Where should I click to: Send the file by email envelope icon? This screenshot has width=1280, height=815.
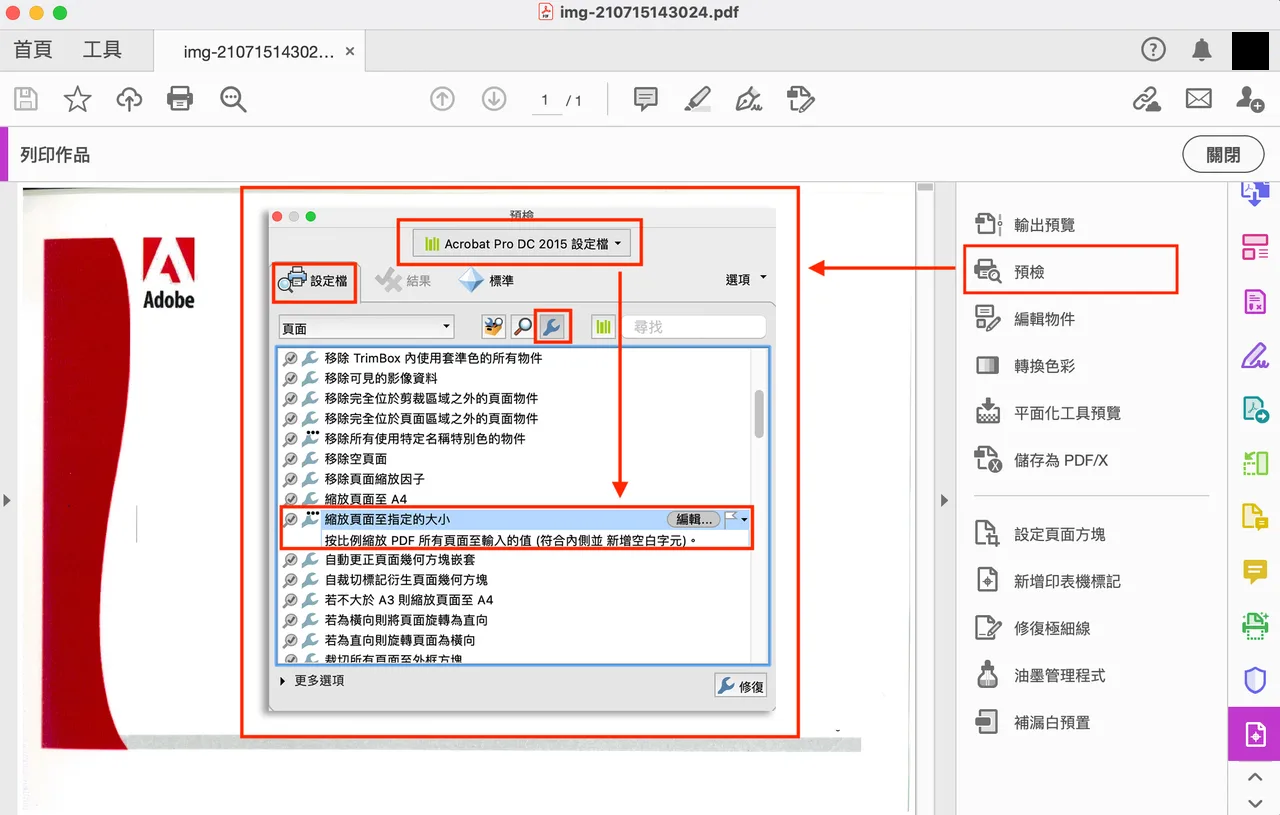[x=1198, y=99]
